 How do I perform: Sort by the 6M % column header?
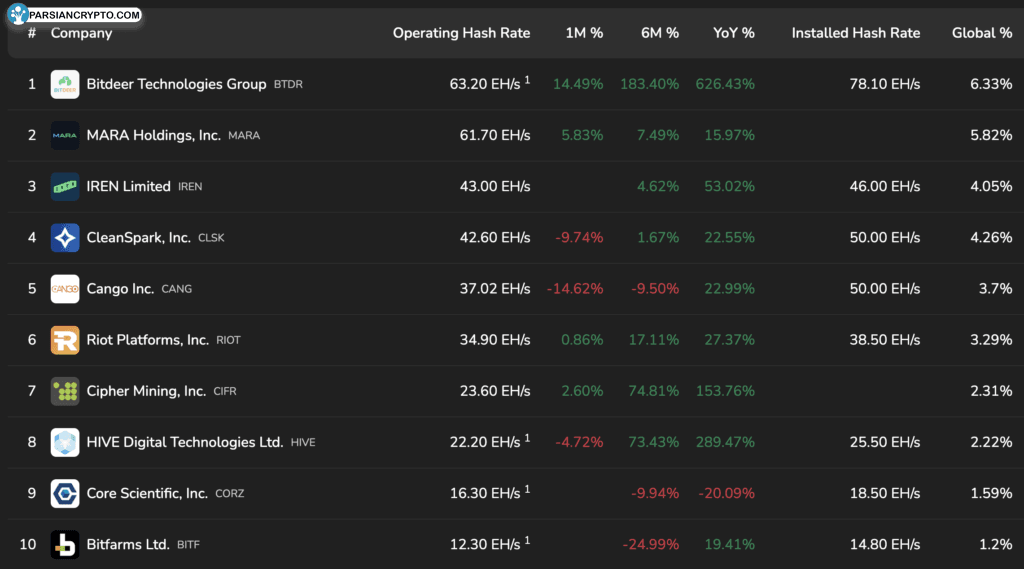click(x=660, y=33)
